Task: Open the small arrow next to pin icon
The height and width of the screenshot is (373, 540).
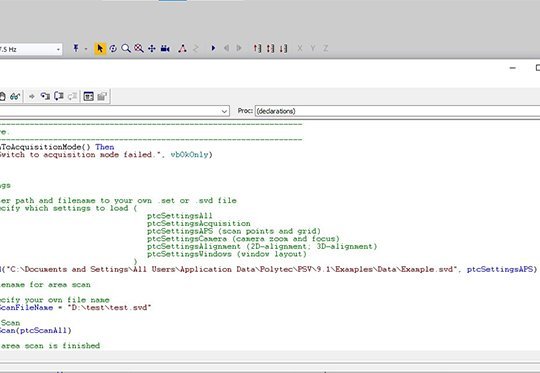Action: click(86, 49)
